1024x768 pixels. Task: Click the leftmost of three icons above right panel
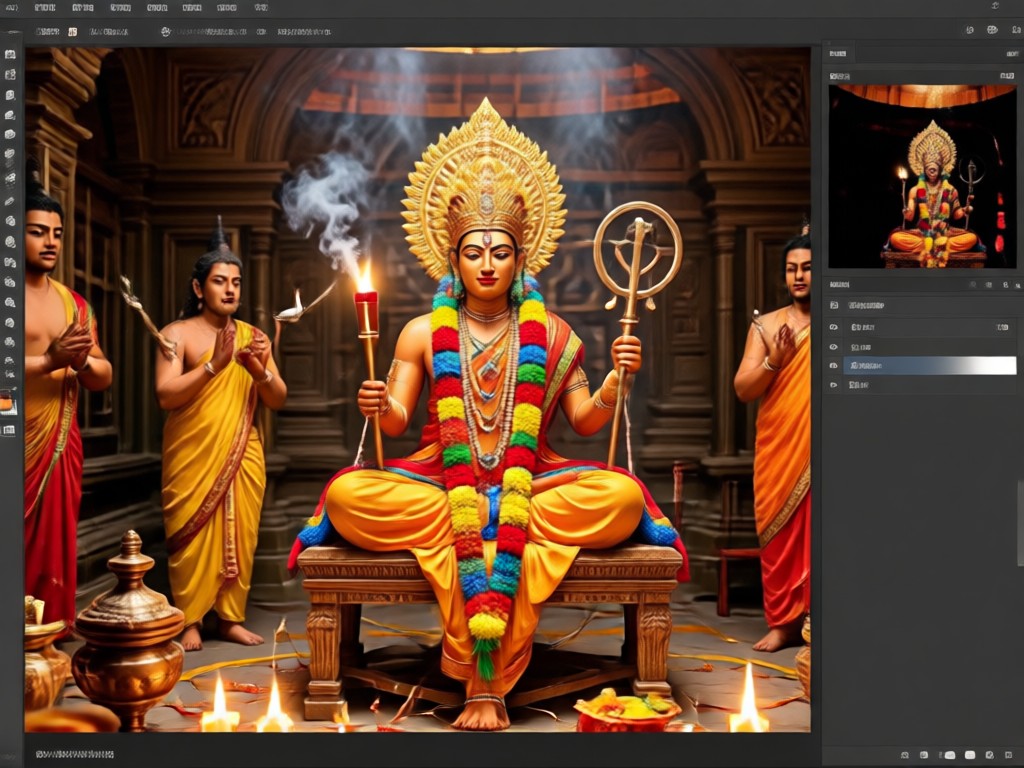(970, 30)
